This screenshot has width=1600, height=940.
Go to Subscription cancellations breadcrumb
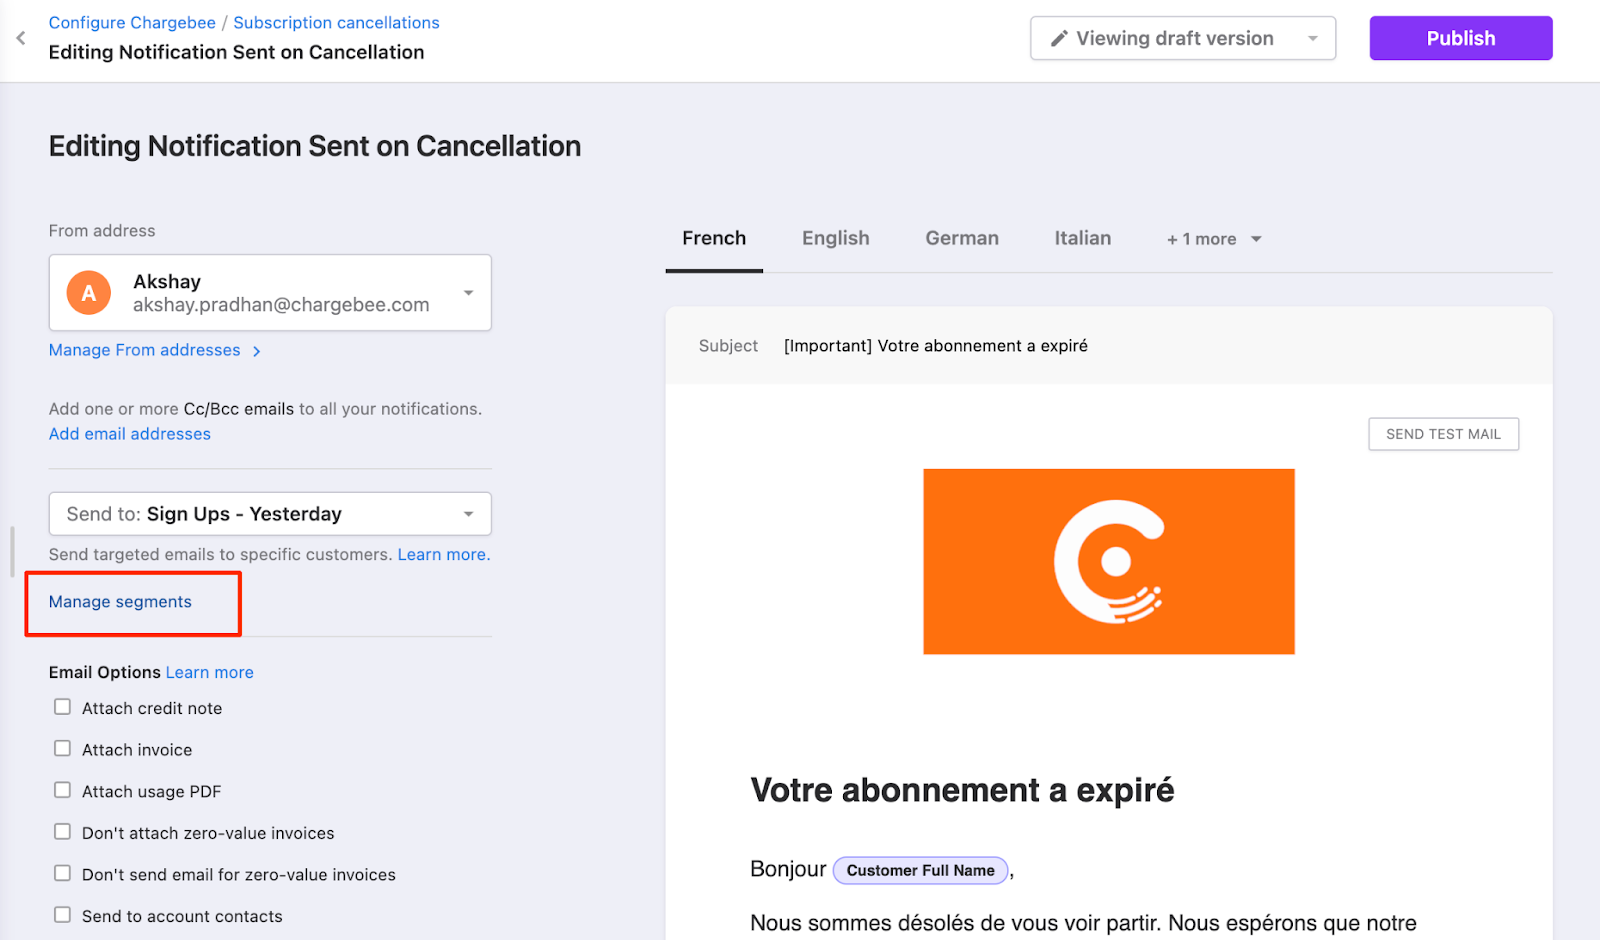pos(336,23)
